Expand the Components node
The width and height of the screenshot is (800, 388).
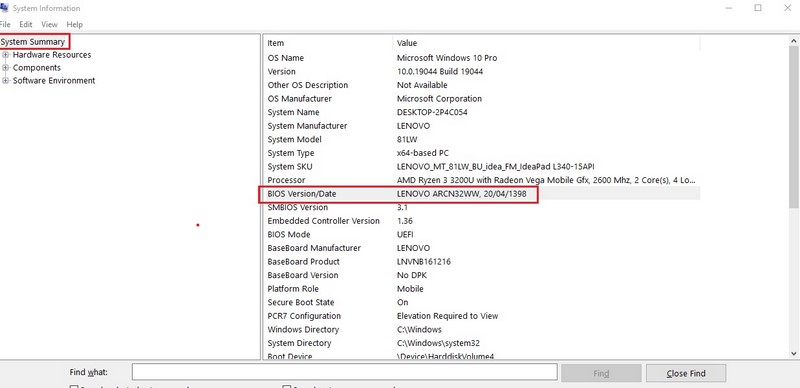pyautogui.click(x=6, y=67)
